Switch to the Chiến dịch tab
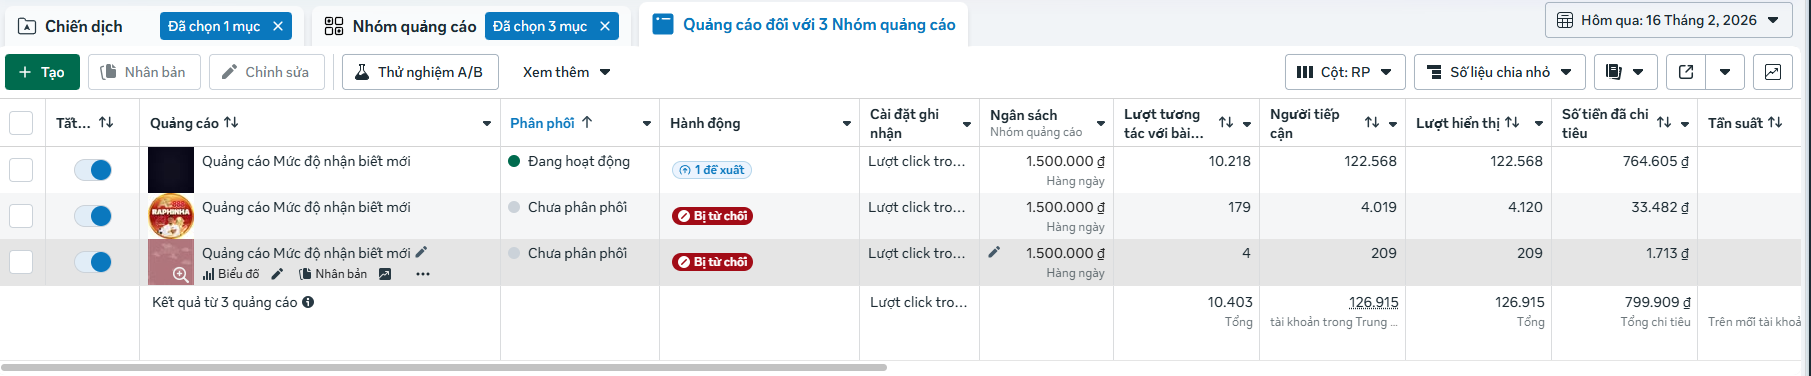 click(84, 26)
